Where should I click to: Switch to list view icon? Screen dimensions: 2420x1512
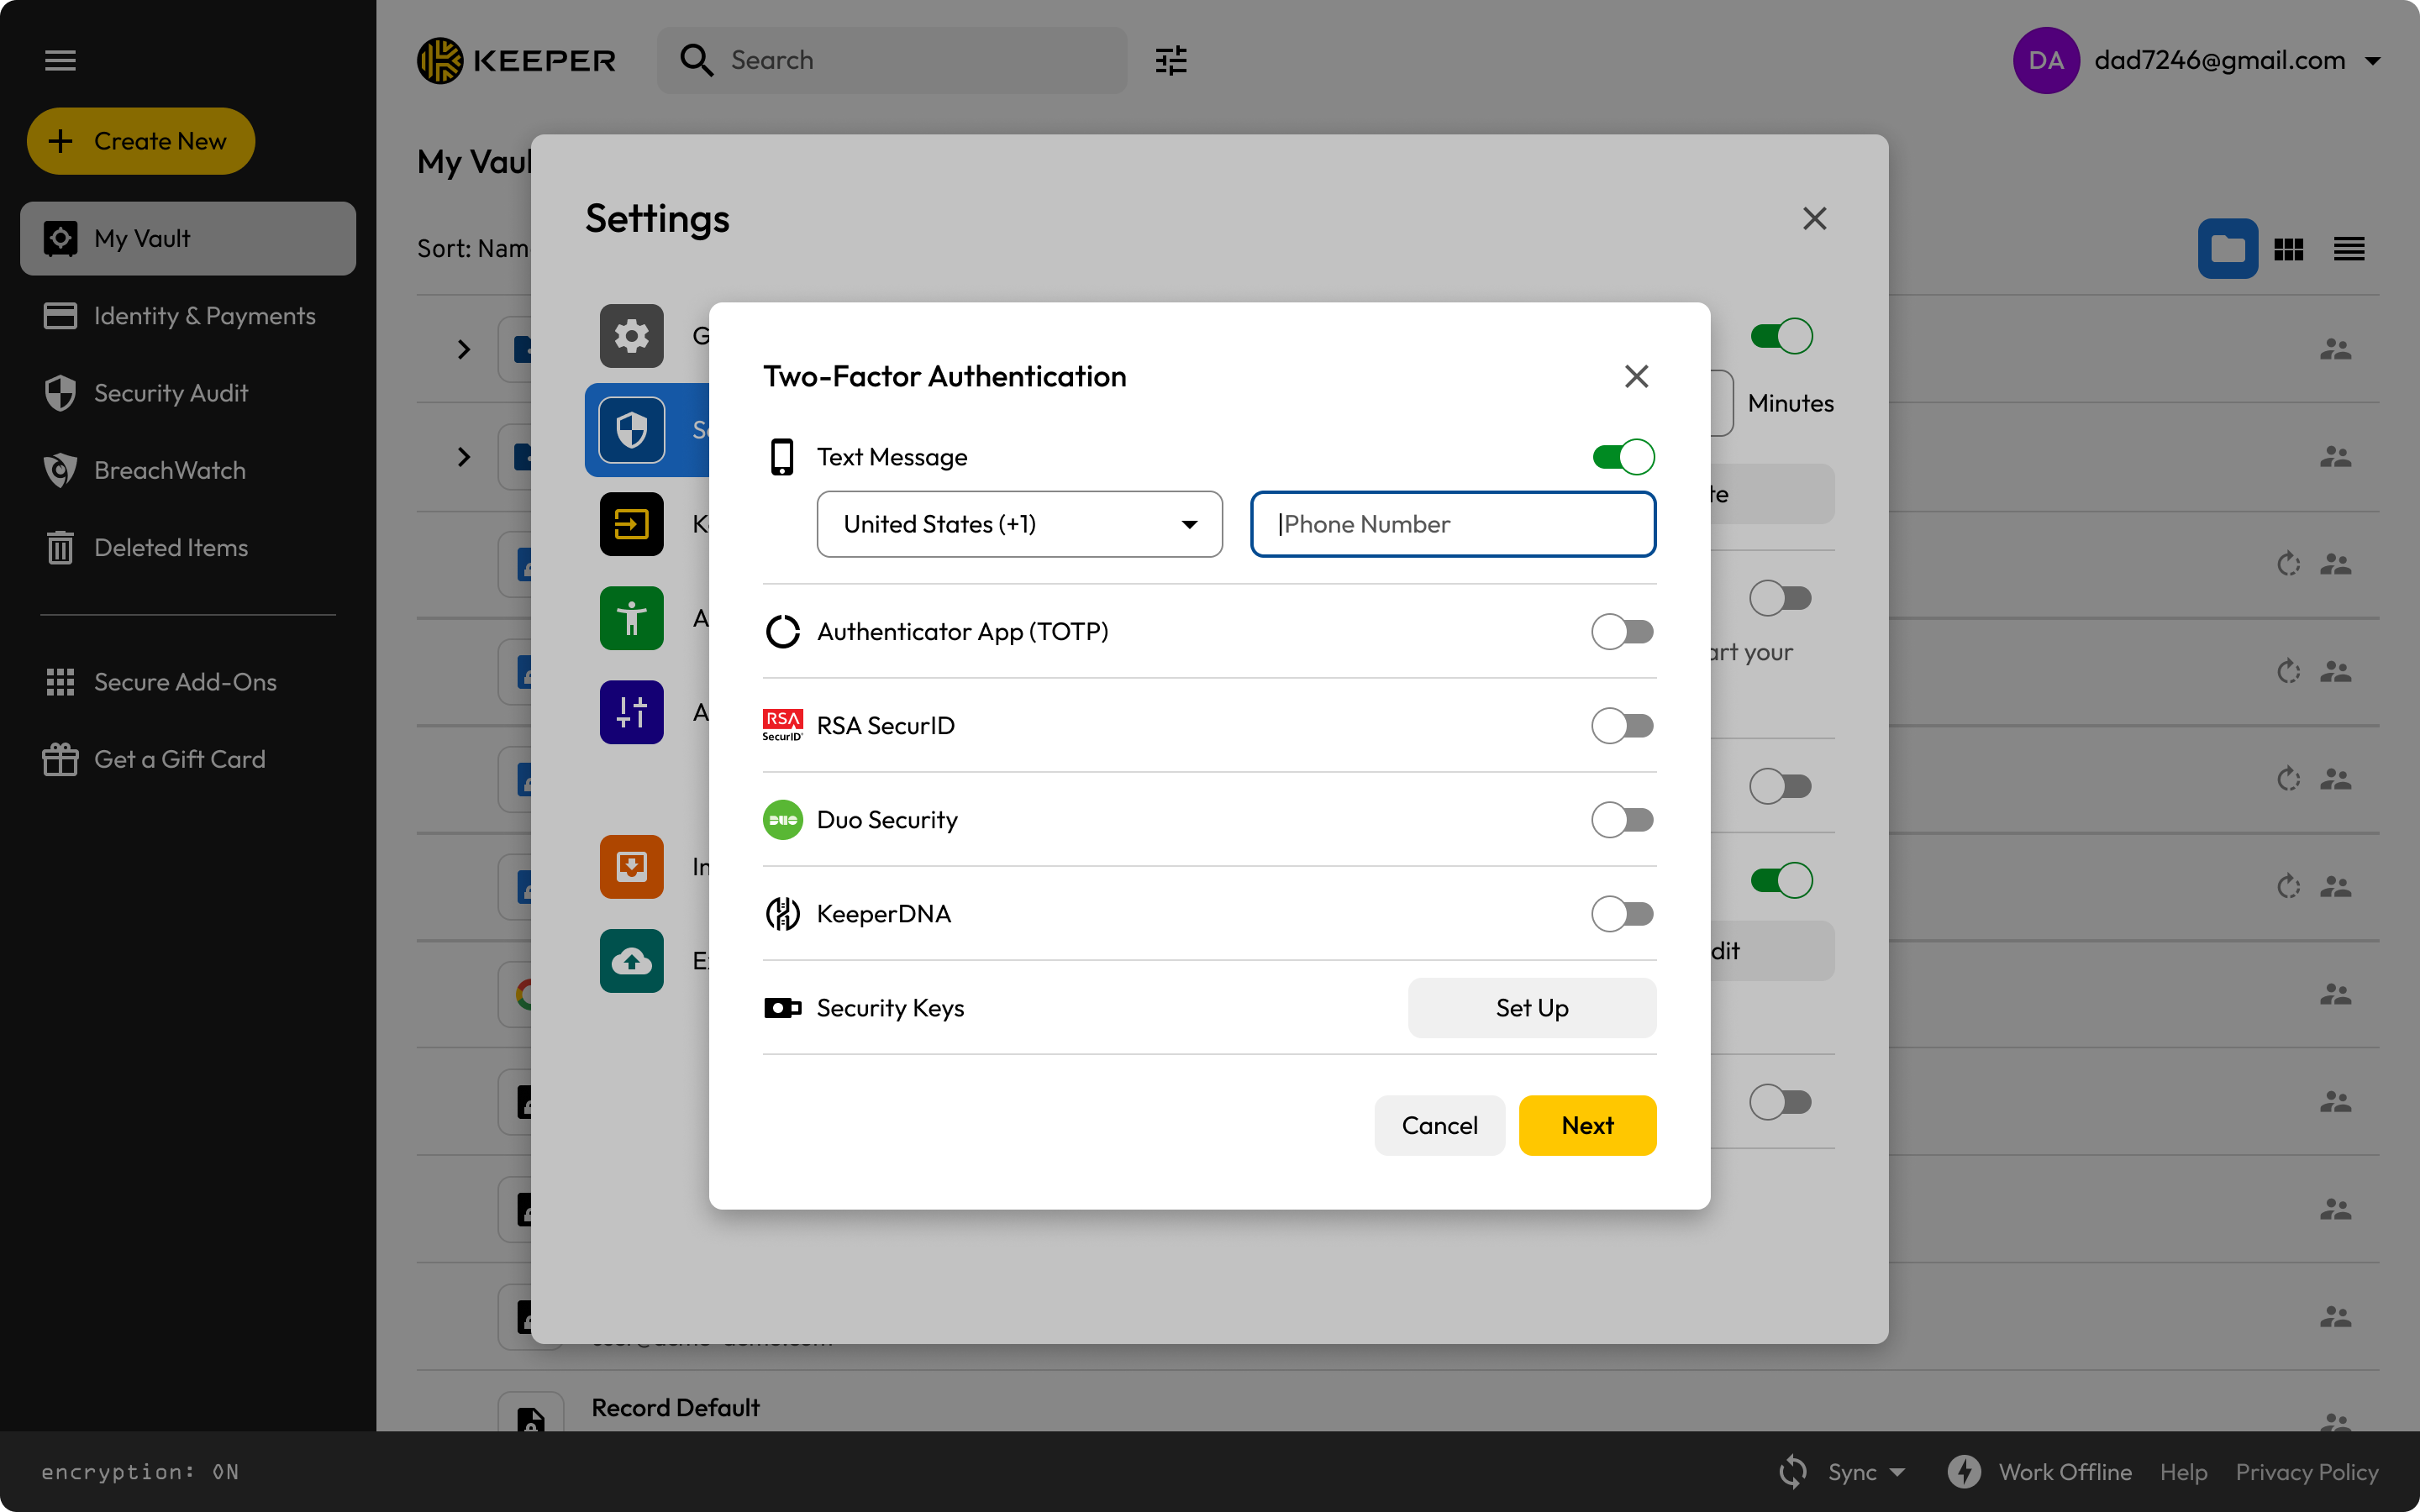pyautogui.click(x=2349, y=249)
